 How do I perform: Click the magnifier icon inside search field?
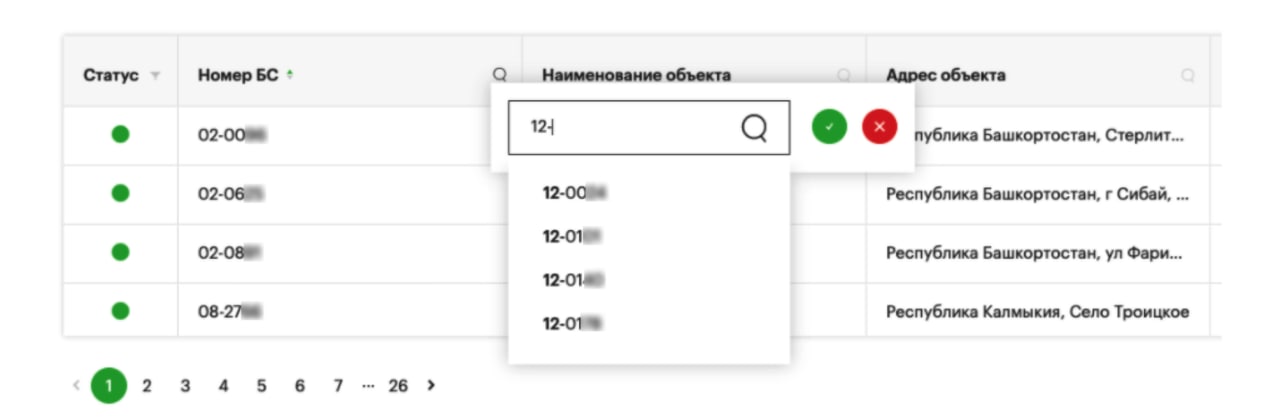pyautogui.click(x=754, y=127)
